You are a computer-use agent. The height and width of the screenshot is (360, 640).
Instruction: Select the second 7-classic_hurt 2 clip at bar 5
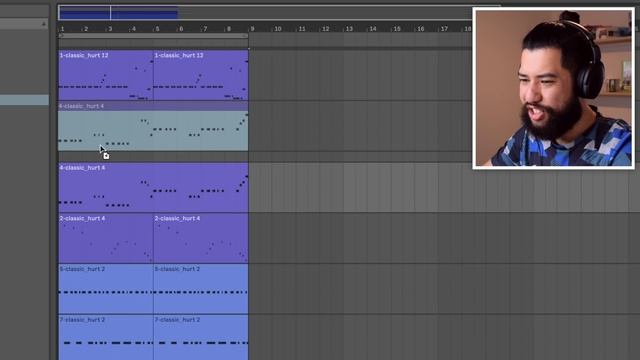[x=201, y=338]
